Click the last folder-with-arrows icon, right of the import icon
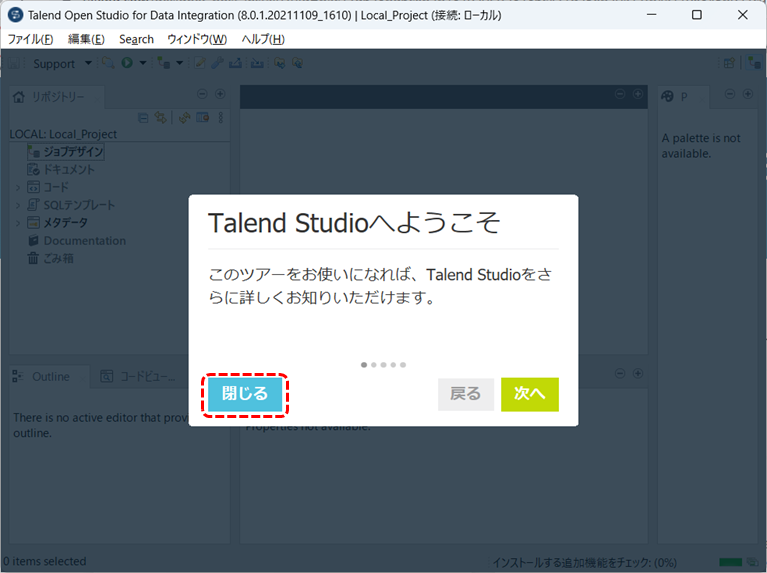The image size is (767, 573). [297, 63]
